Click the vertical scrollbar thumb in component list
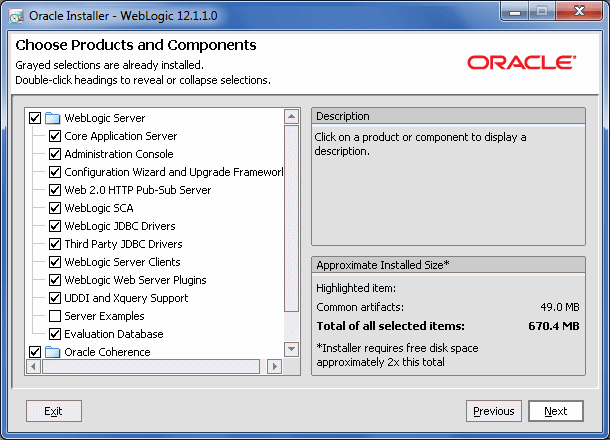 pyautogui.click(x=291, y=218)
